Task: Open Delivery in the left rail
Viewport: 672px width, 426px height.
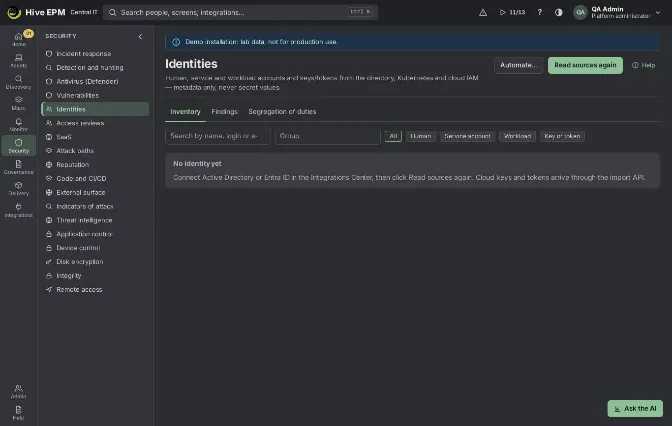Action: click(18, 189)
